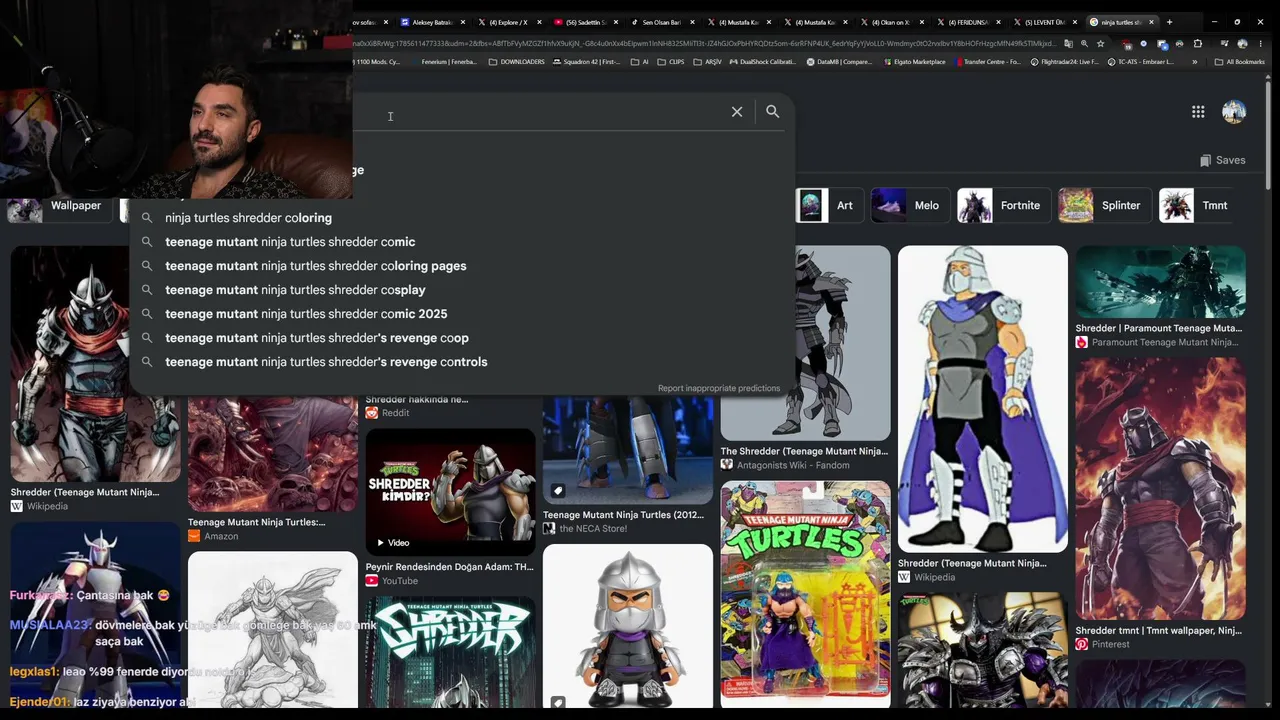
Task: Open the Google account avatar menu
Action: pyautogui.click(x=1234, y=112)
